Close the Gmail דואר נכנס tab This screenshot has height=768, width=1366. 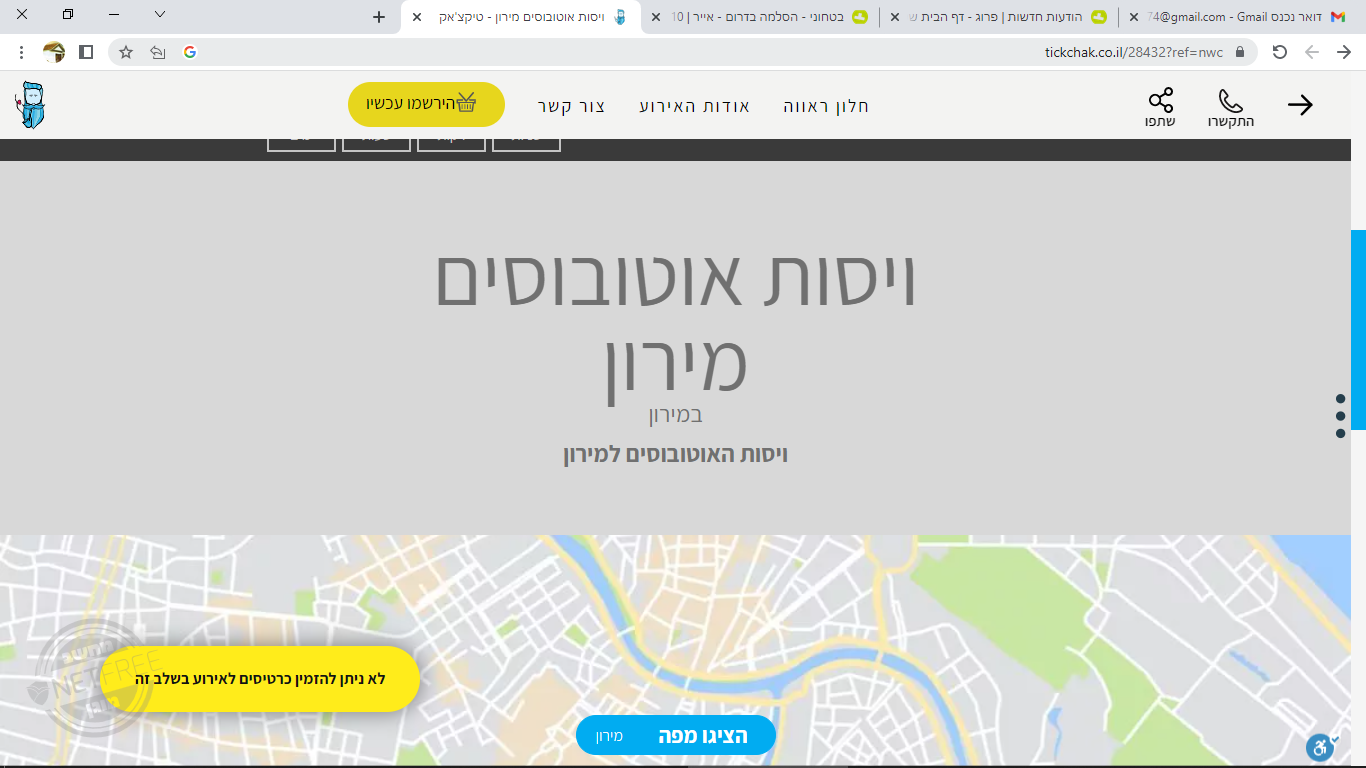click(x=1134, y=17)
